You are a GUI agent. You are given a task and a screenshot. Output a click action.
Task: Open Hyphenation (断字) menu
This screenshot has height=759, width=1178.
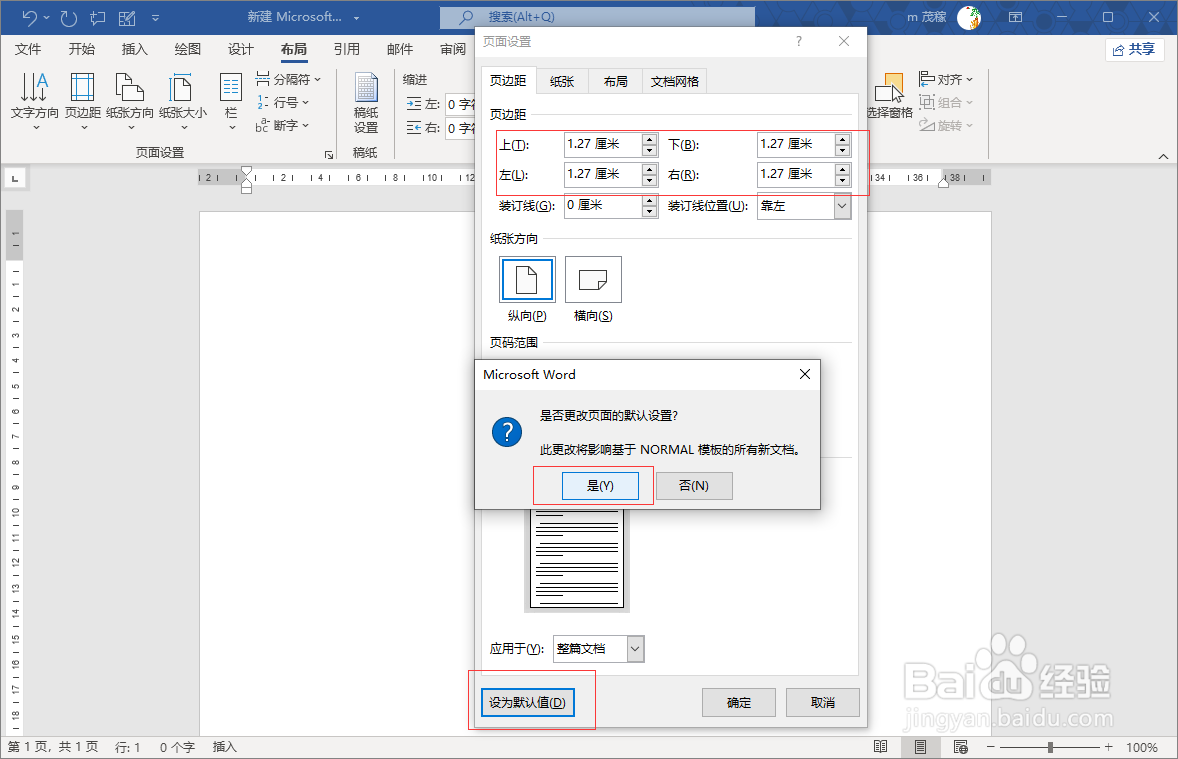point(282,125)
